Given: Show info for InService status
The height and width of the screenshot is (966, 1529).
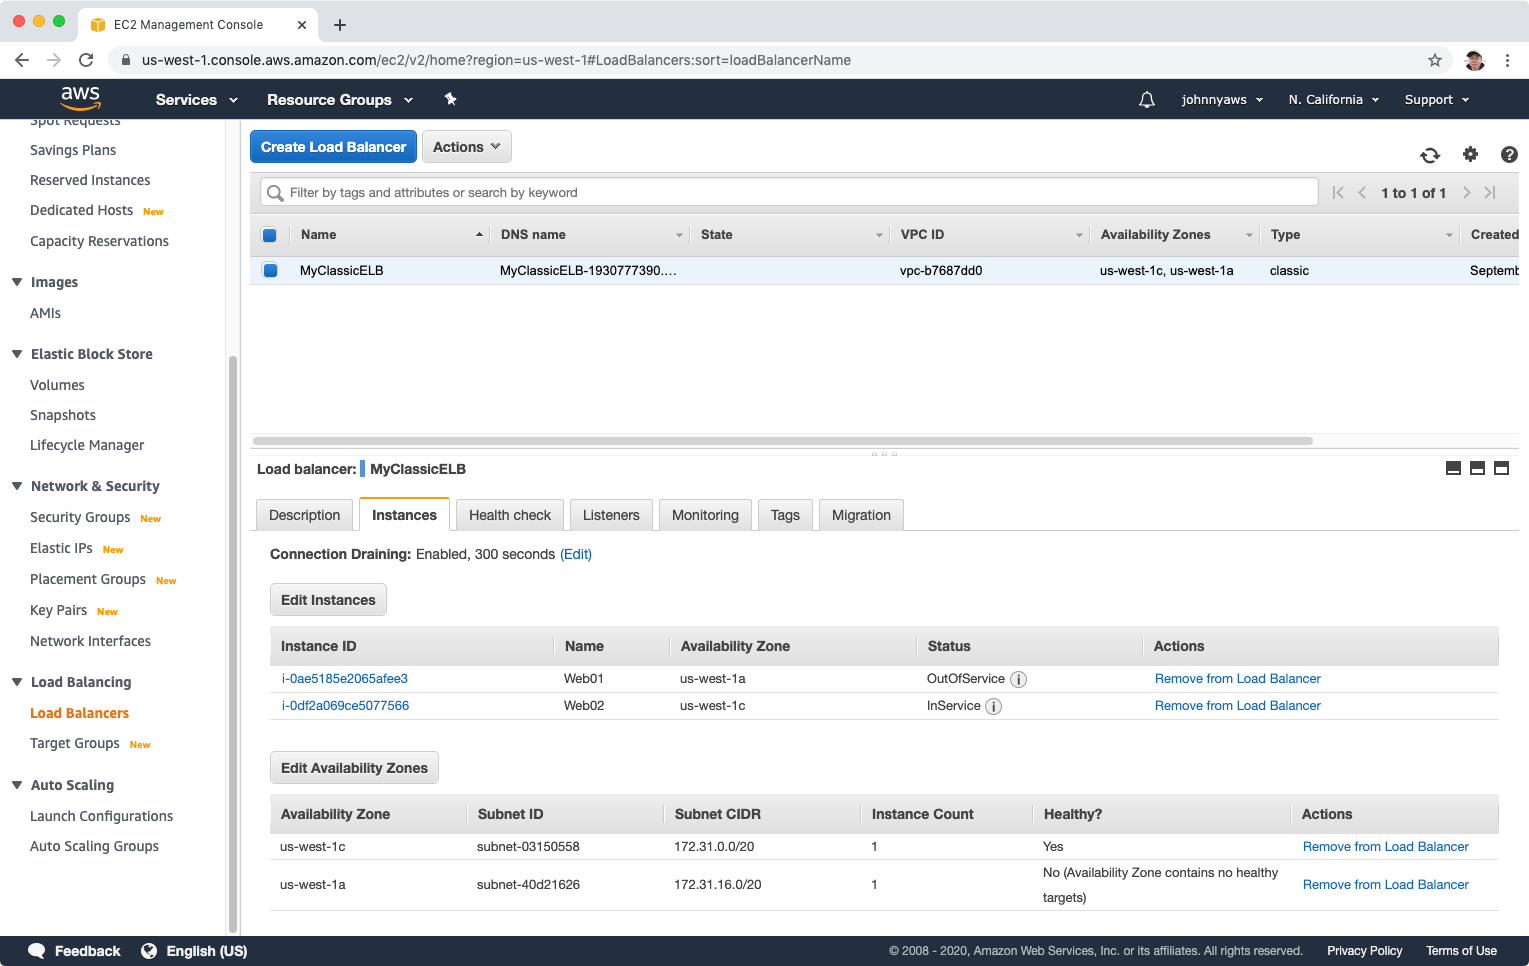Looking at the screenshot, I should pyautogui.click(x=994, y=706).
